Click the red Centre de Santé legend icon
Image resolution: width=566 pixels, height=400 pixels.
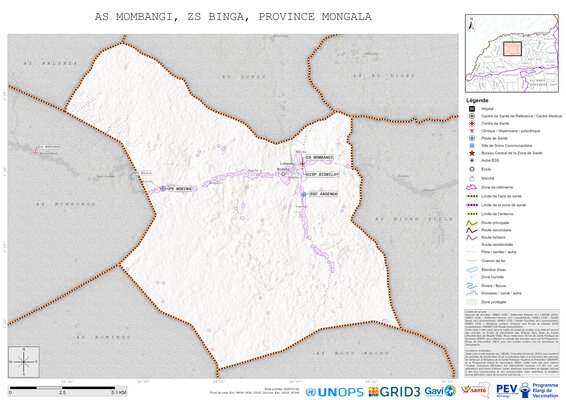[x=471, y=123]
